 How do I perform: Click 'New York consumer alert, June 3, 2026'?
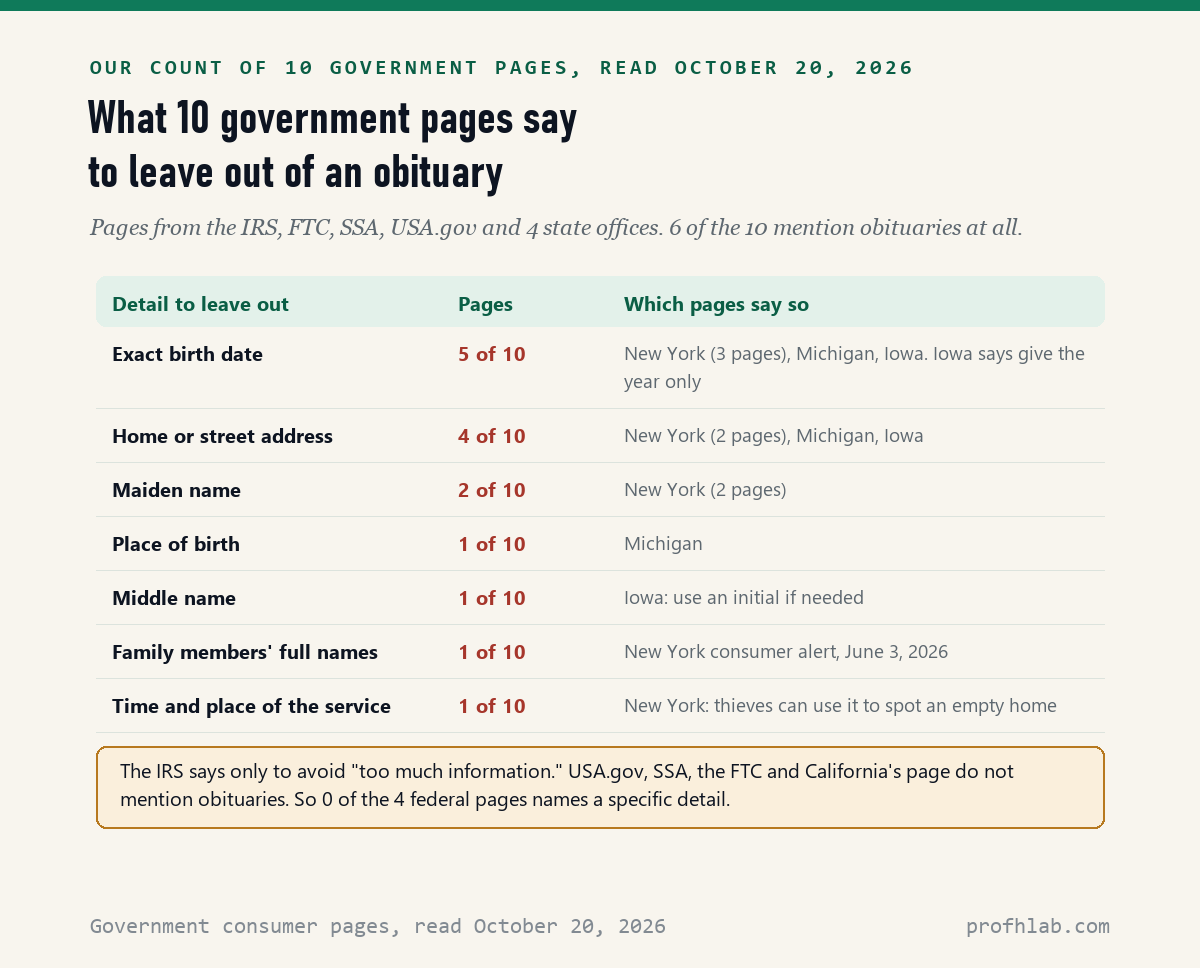(x=786, y=652)
